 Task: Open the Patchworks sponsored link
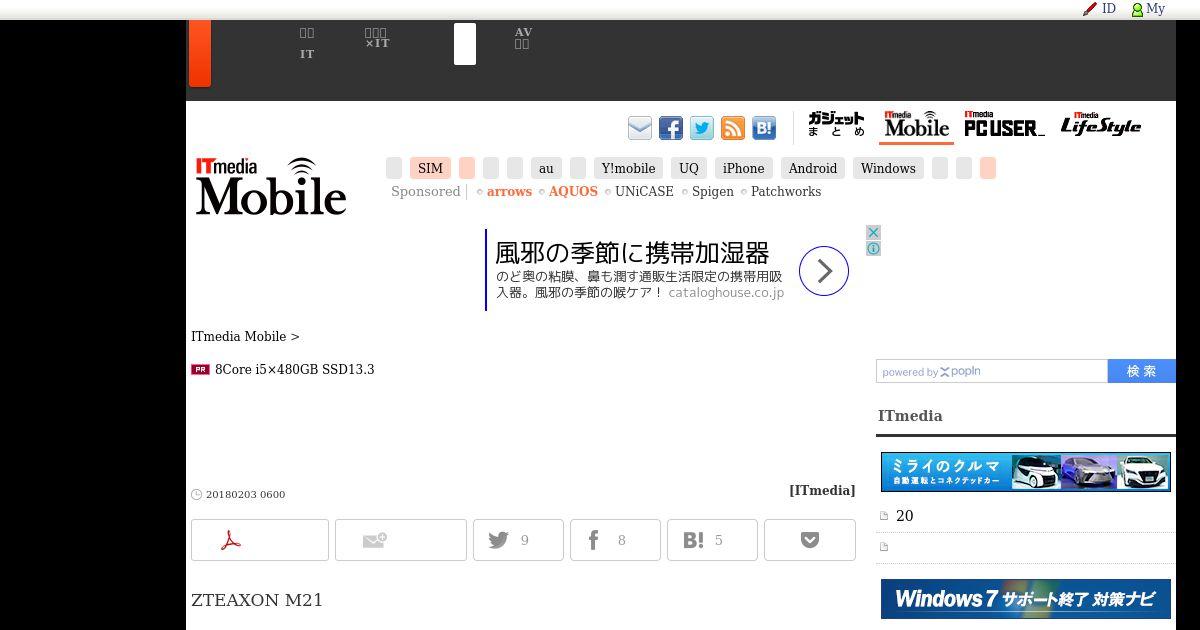(786, 191)
